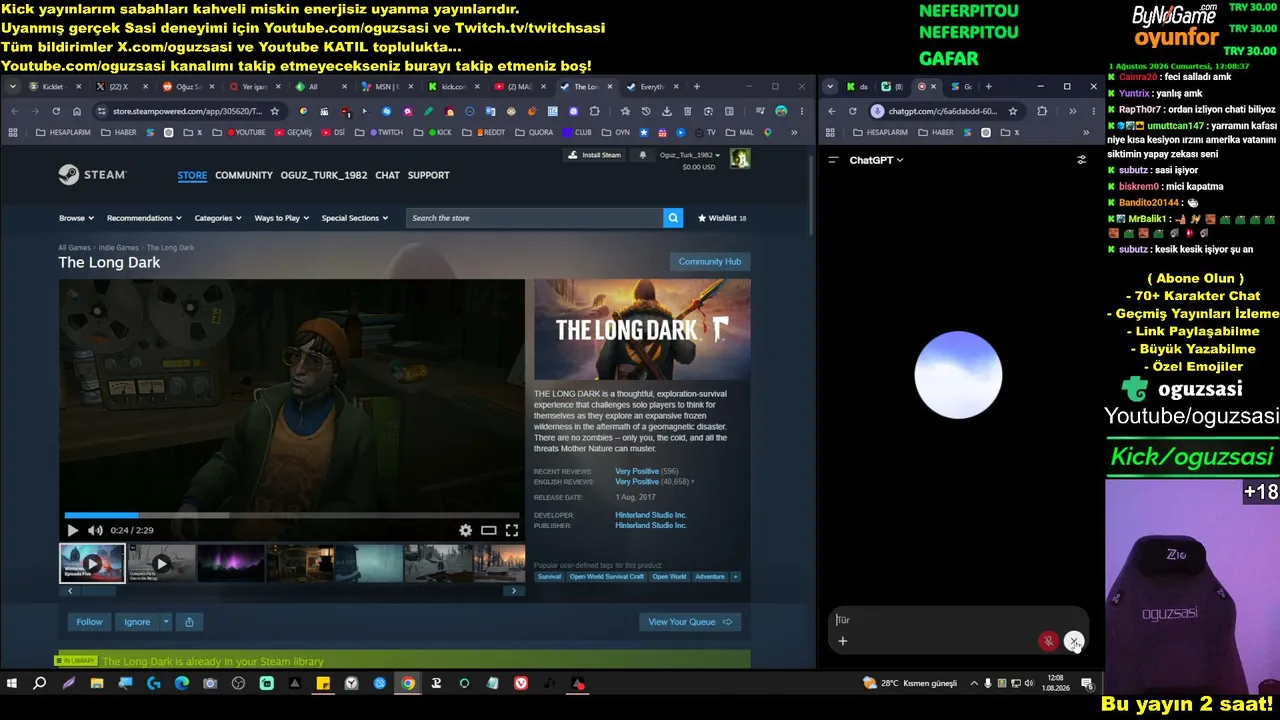The width and height of the screenshot is (1280, 720).
Task: Select the aurora screenshot thumbnail
Action: (231, 563)
